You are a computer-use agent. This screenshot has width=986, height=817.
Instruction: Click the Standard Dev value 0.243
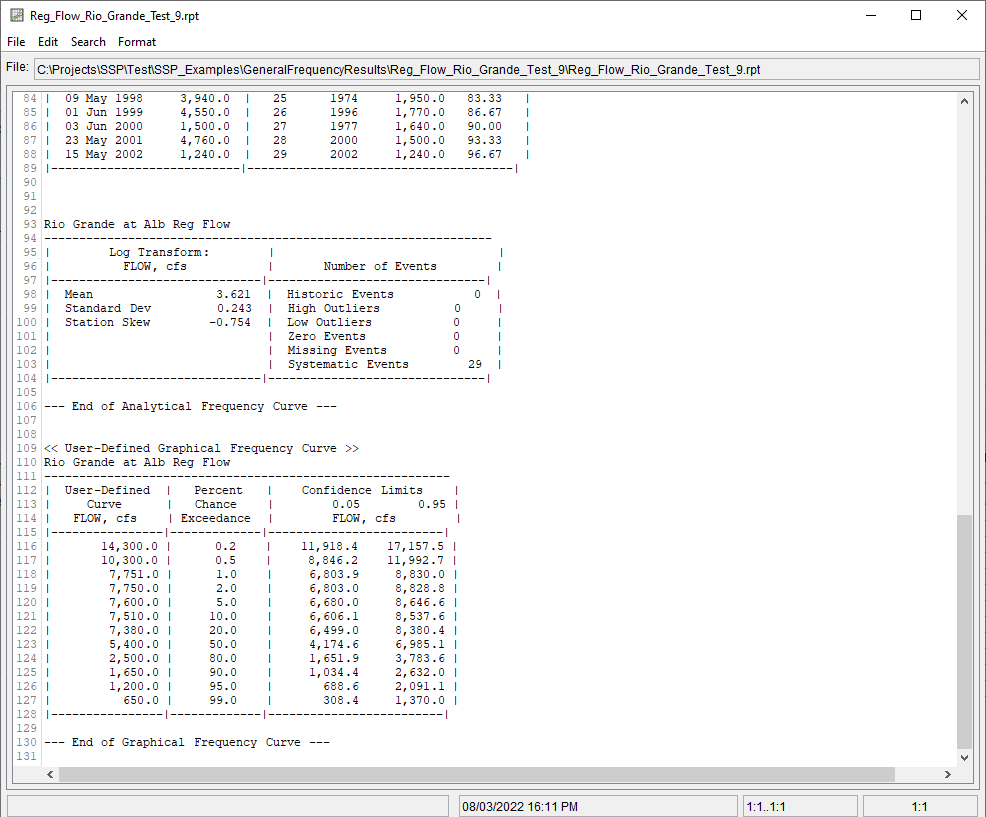(x=234, y=308)
